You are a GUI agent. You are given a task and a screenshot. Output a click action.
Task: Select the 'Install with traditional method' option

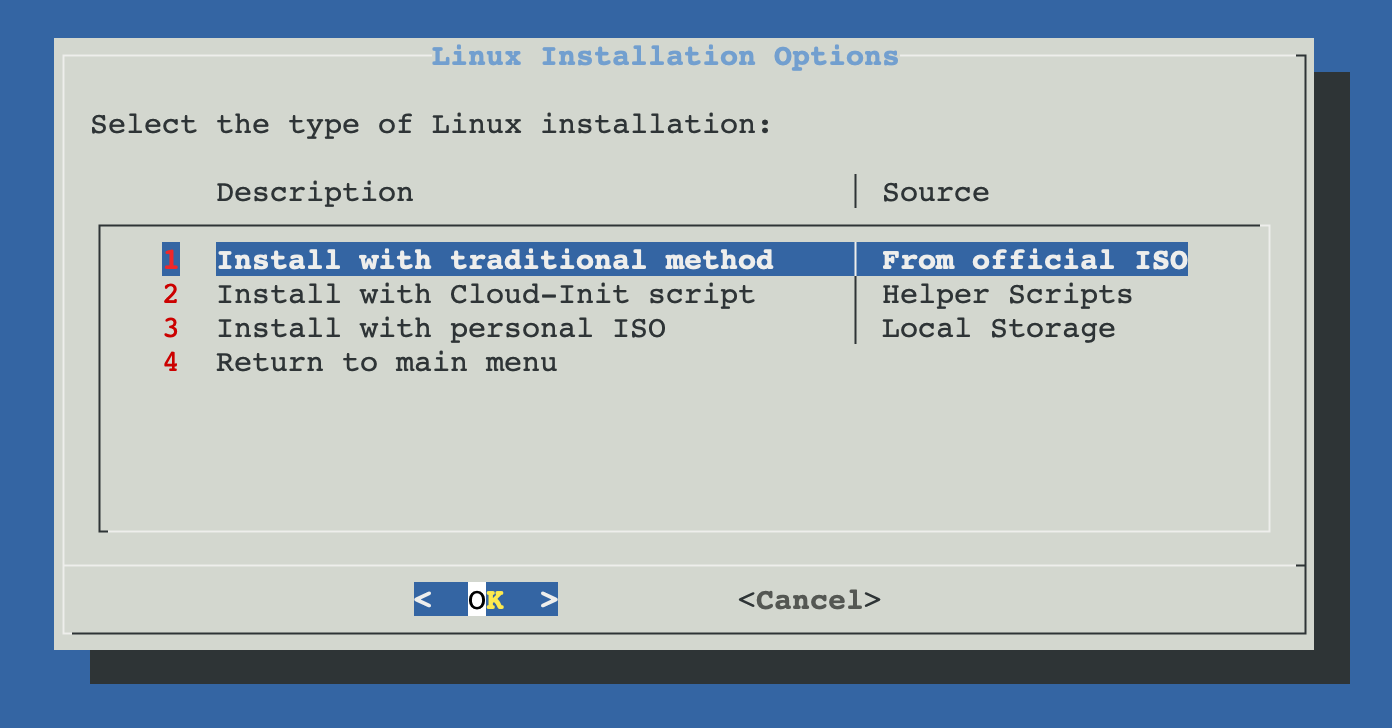pos(494,260)
